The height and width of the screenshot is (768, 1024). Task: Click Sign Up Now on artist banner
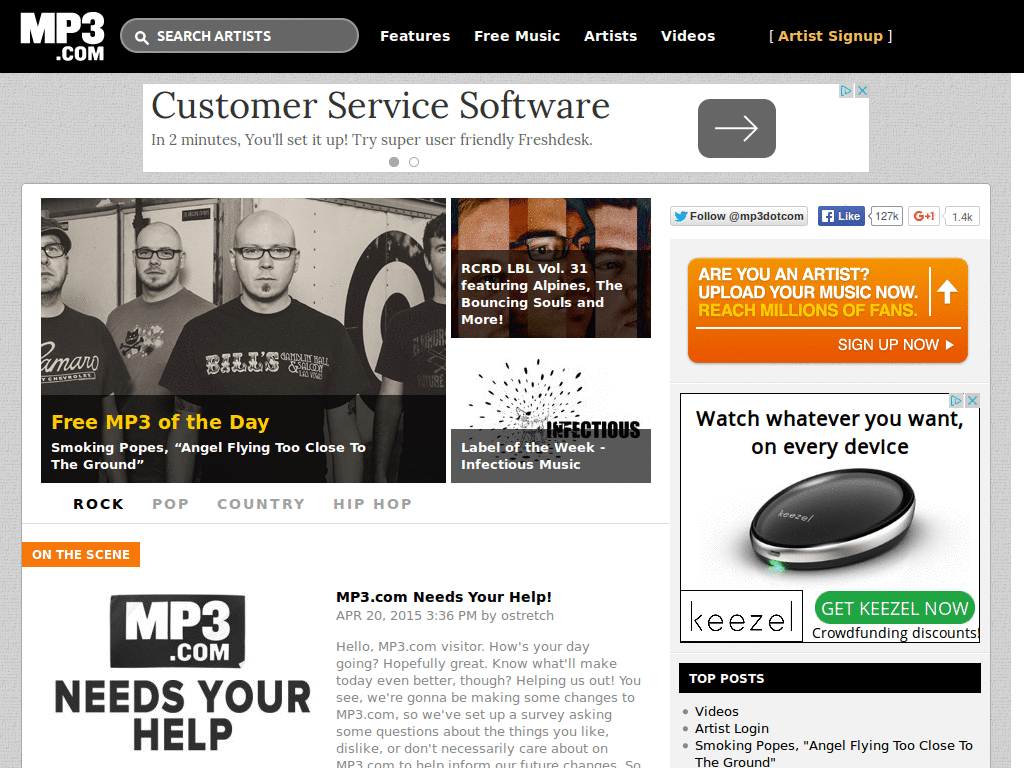coord(895,345)
